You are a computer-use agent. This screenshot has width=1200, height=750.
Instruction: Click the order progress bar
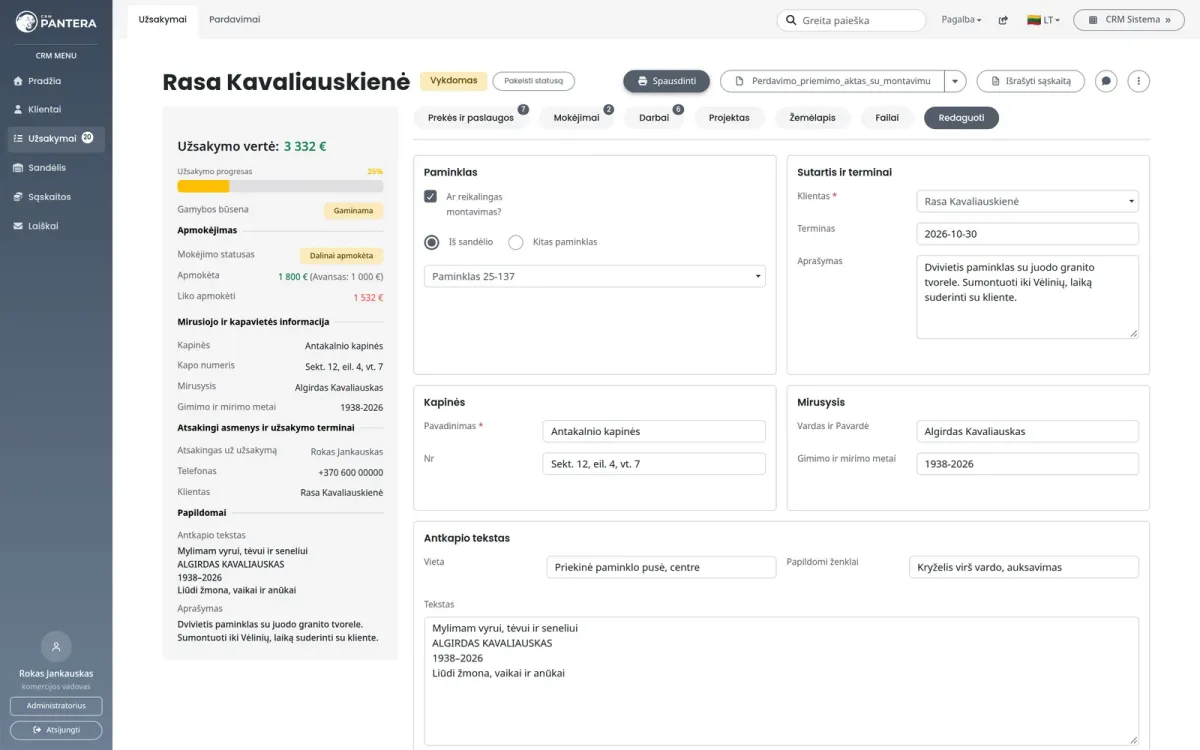[280, 186]
